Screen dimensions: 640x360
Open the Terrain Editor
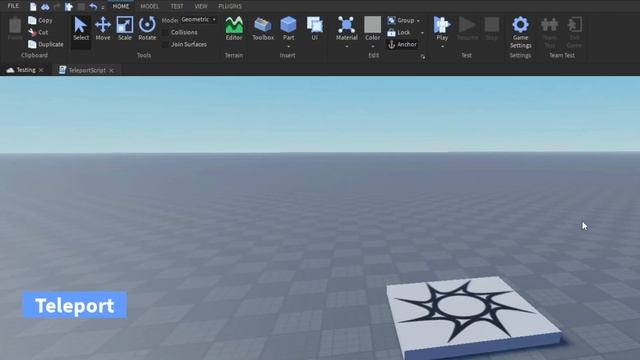tap(234, 29)
